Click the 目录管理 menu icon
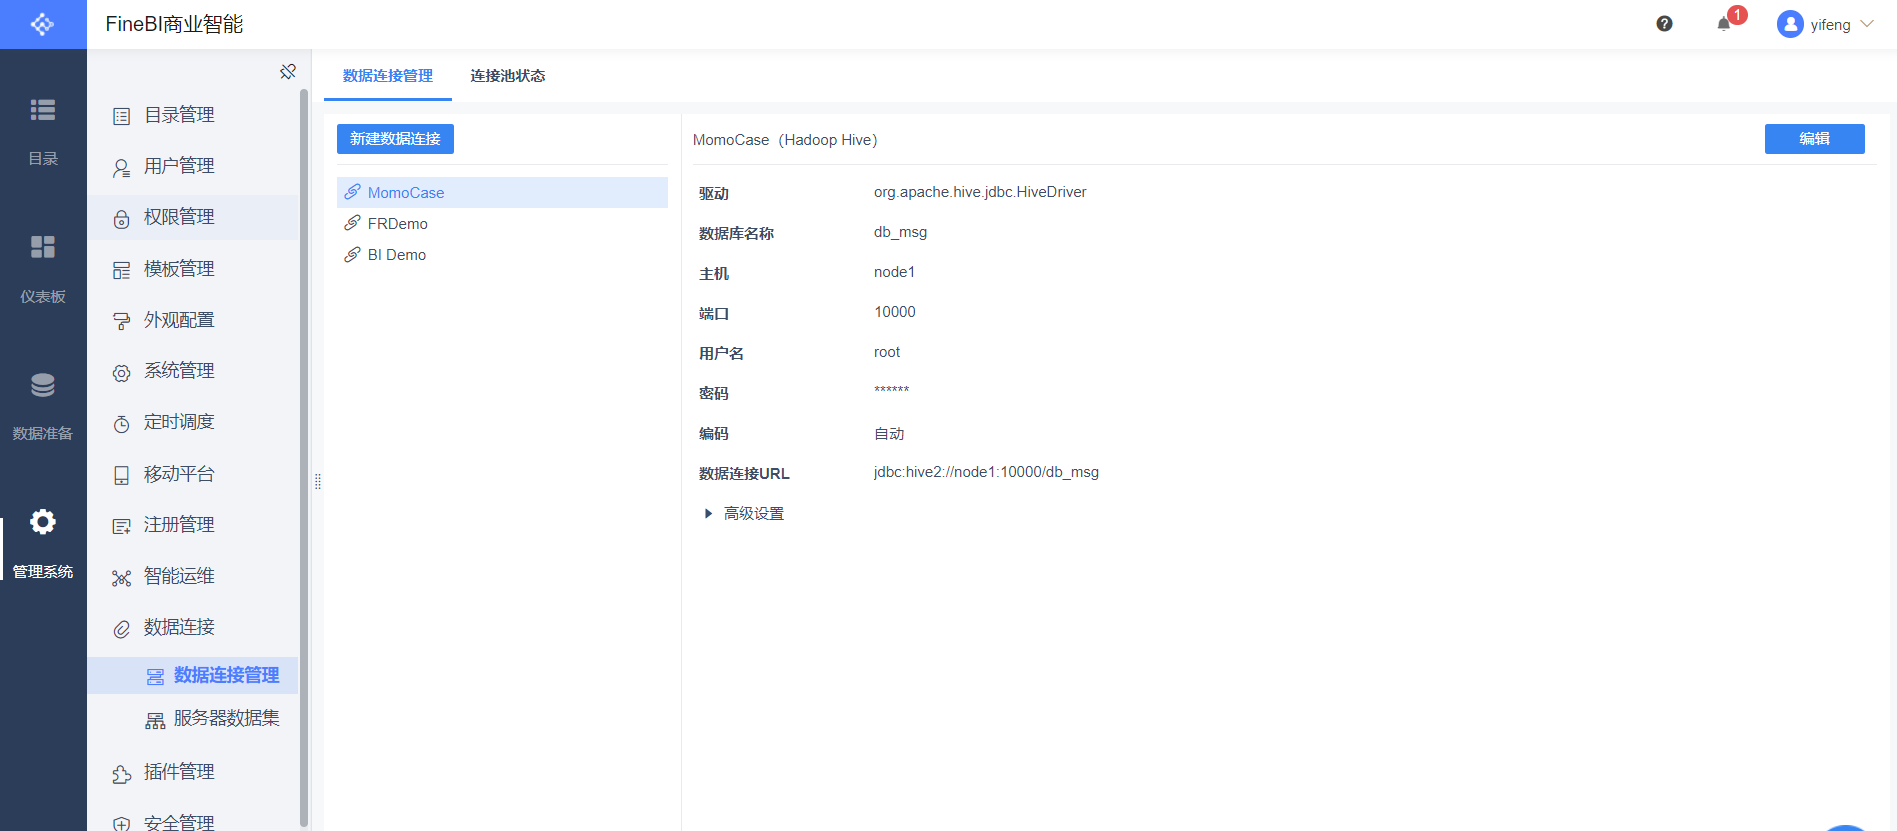 pyautogui.click(x=121, y=116)
